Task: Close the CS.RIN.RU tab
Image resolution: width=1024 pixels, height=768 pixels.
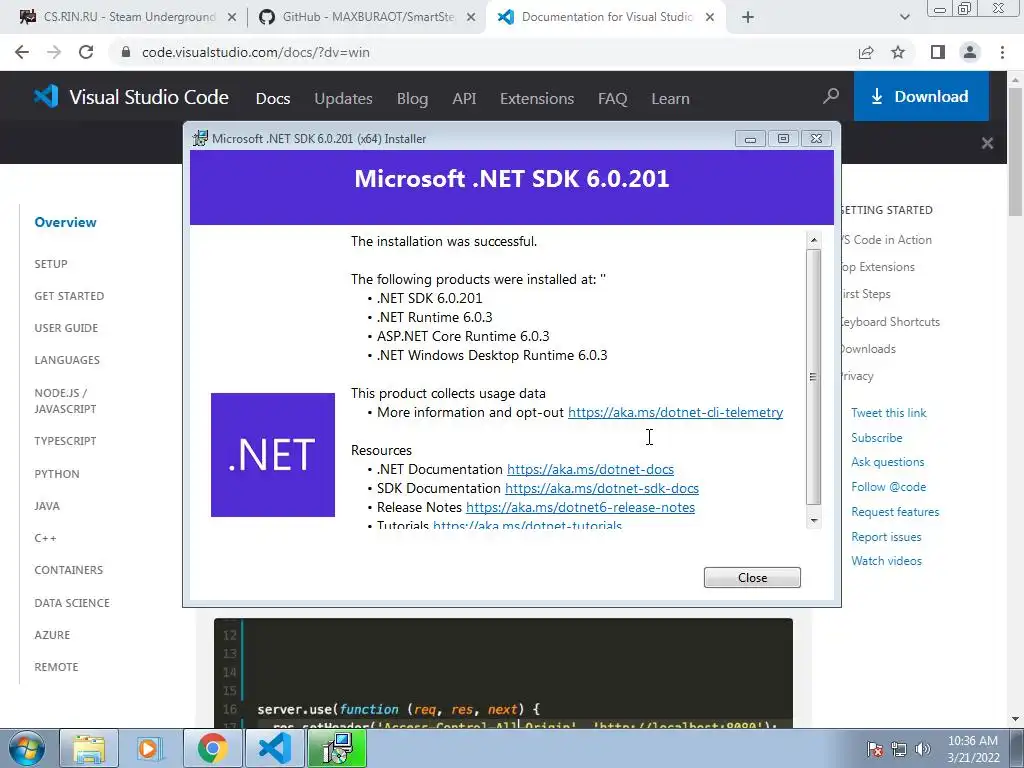Action: (x=232, y=18)
